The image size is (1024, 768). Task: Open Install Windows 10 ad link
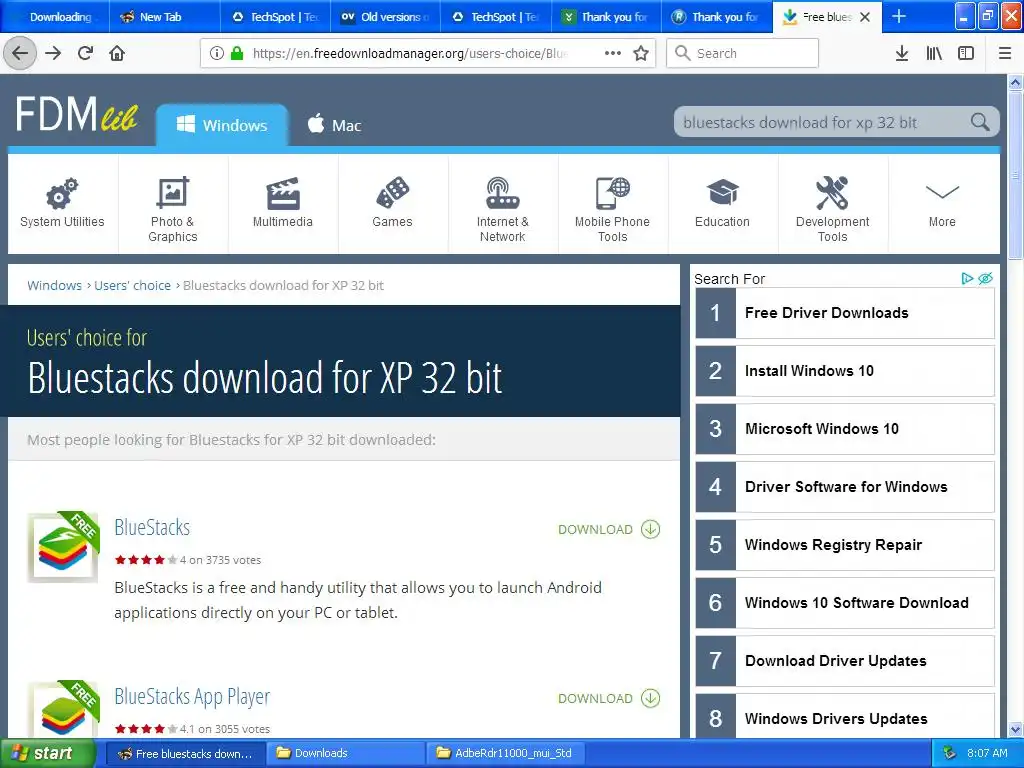845,371
